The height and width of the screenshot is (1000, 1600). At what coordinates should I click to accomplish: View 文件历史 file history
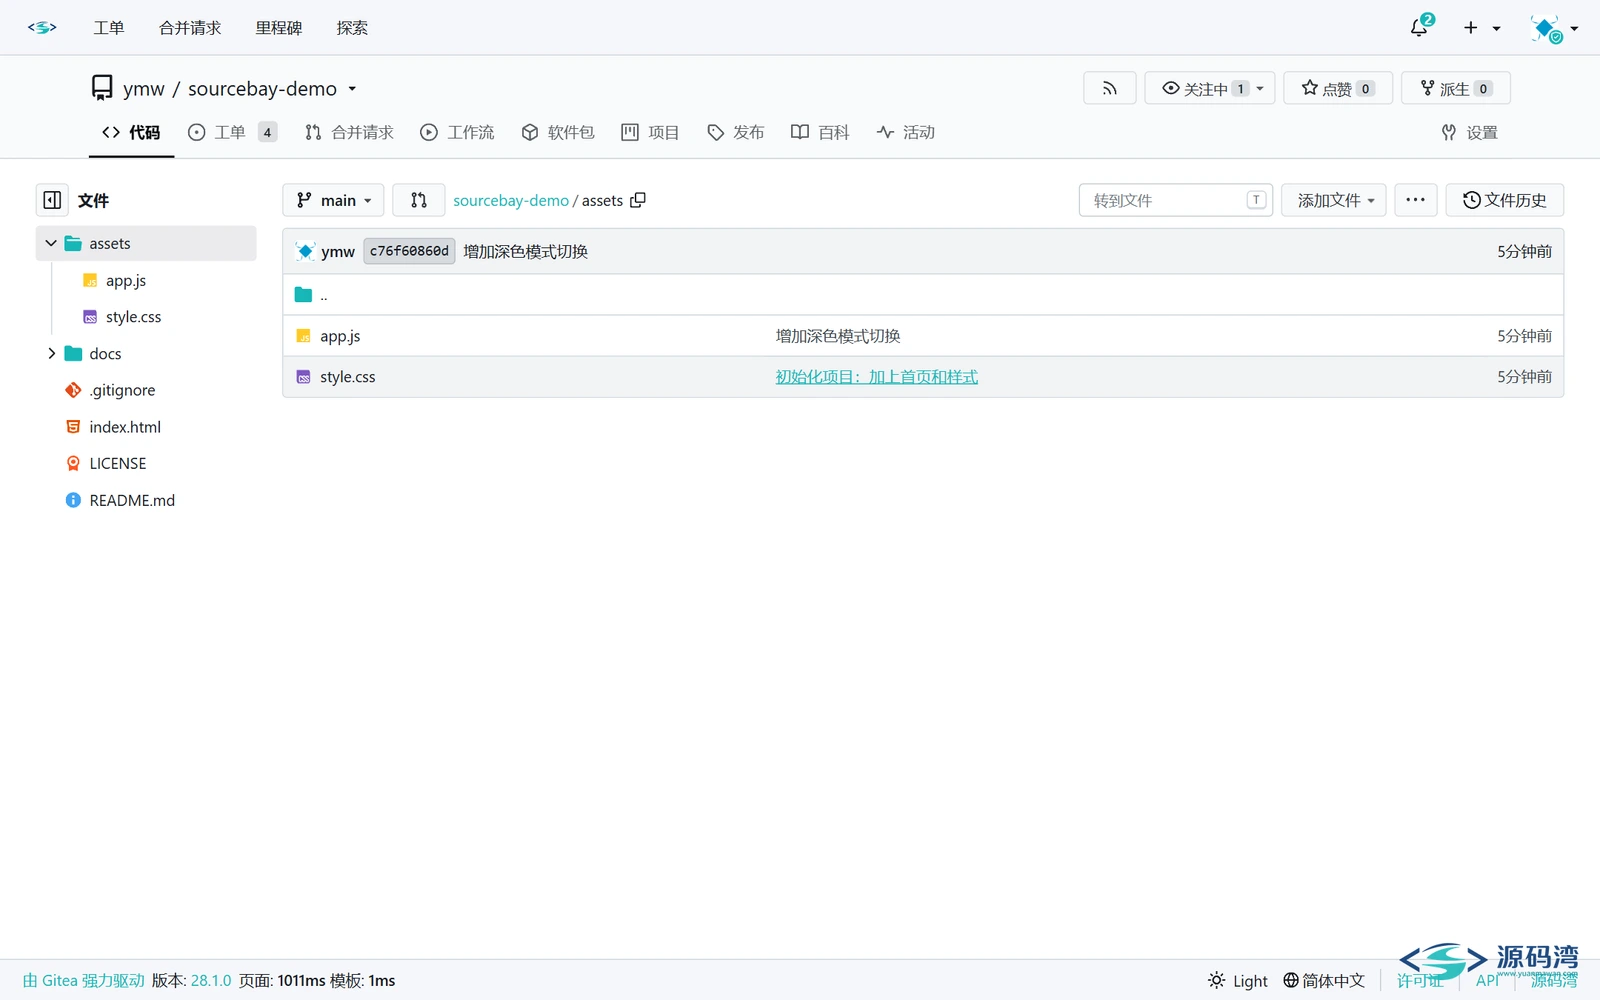[x=1505, y=200]
